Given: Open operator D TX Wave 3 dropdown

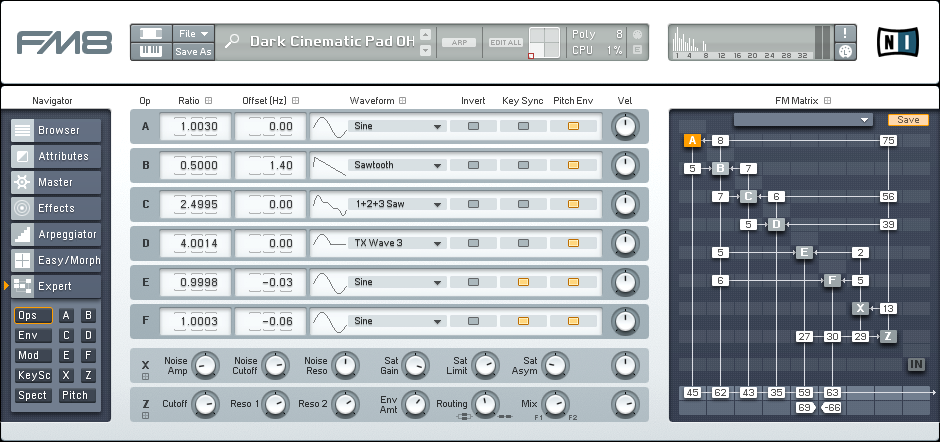Looking at the screenshot, I should click(x=397, y=243).
